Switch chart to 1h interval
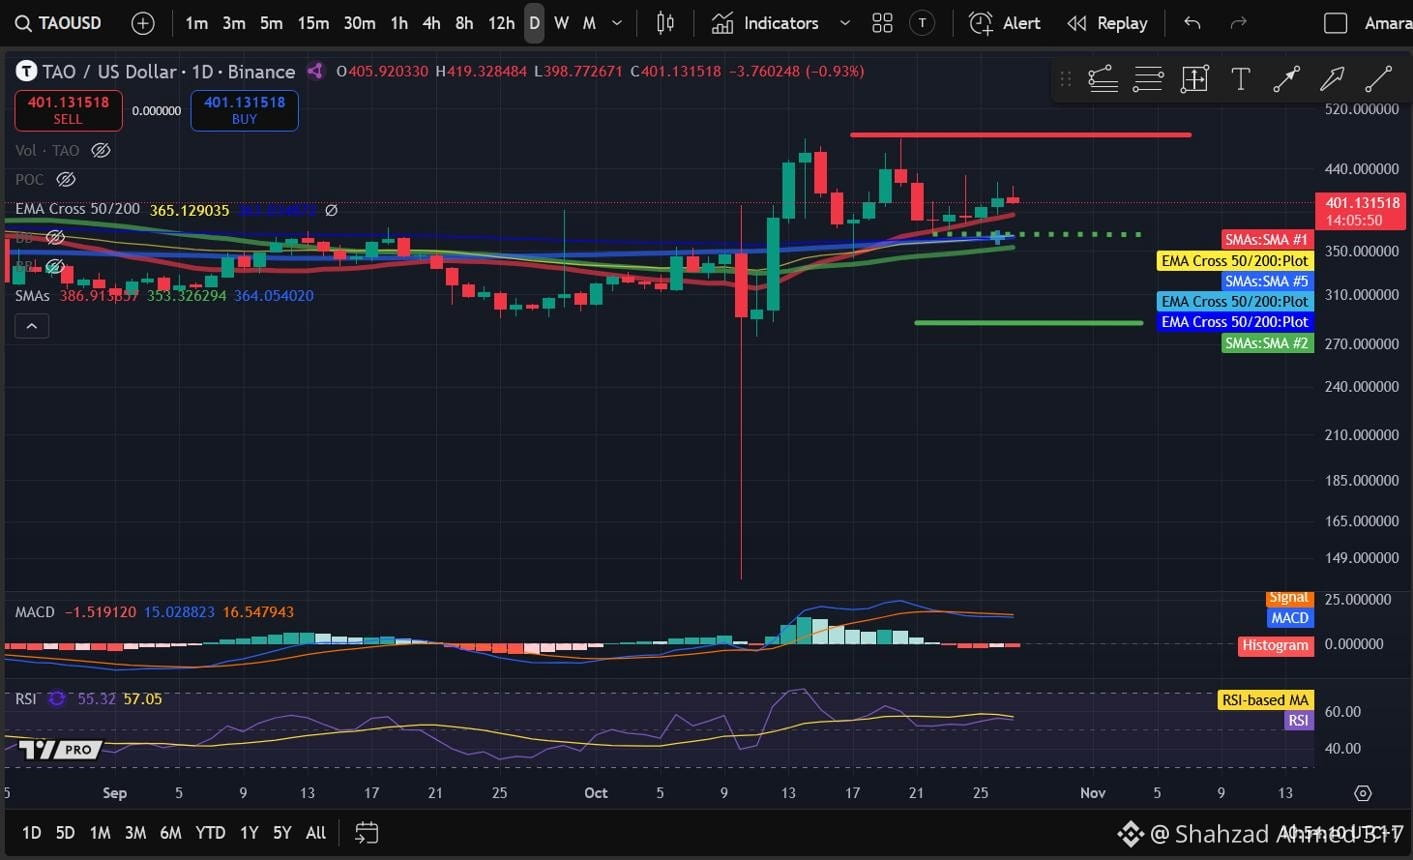The image size is (1413, 860). (399, 23)
